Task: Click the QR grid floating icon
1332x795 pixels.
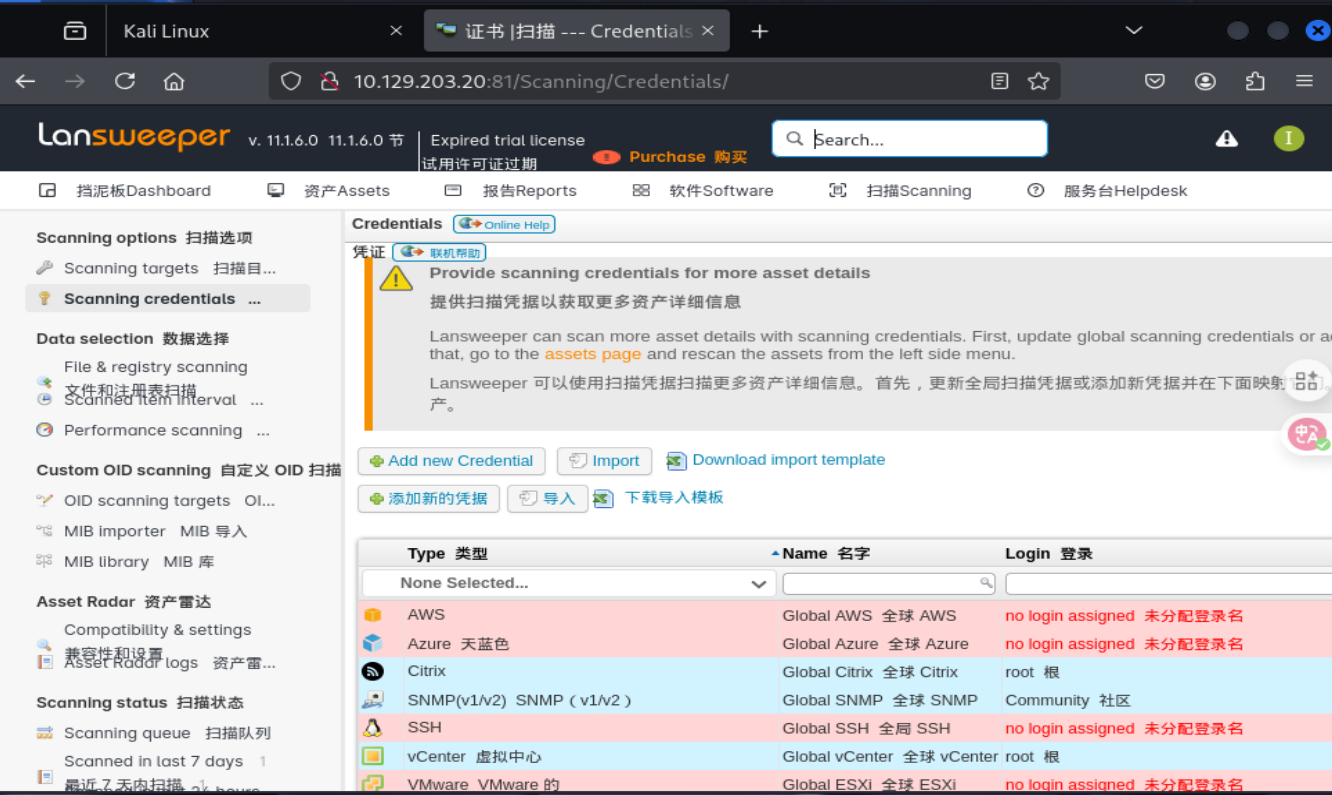Action: 1307,380
